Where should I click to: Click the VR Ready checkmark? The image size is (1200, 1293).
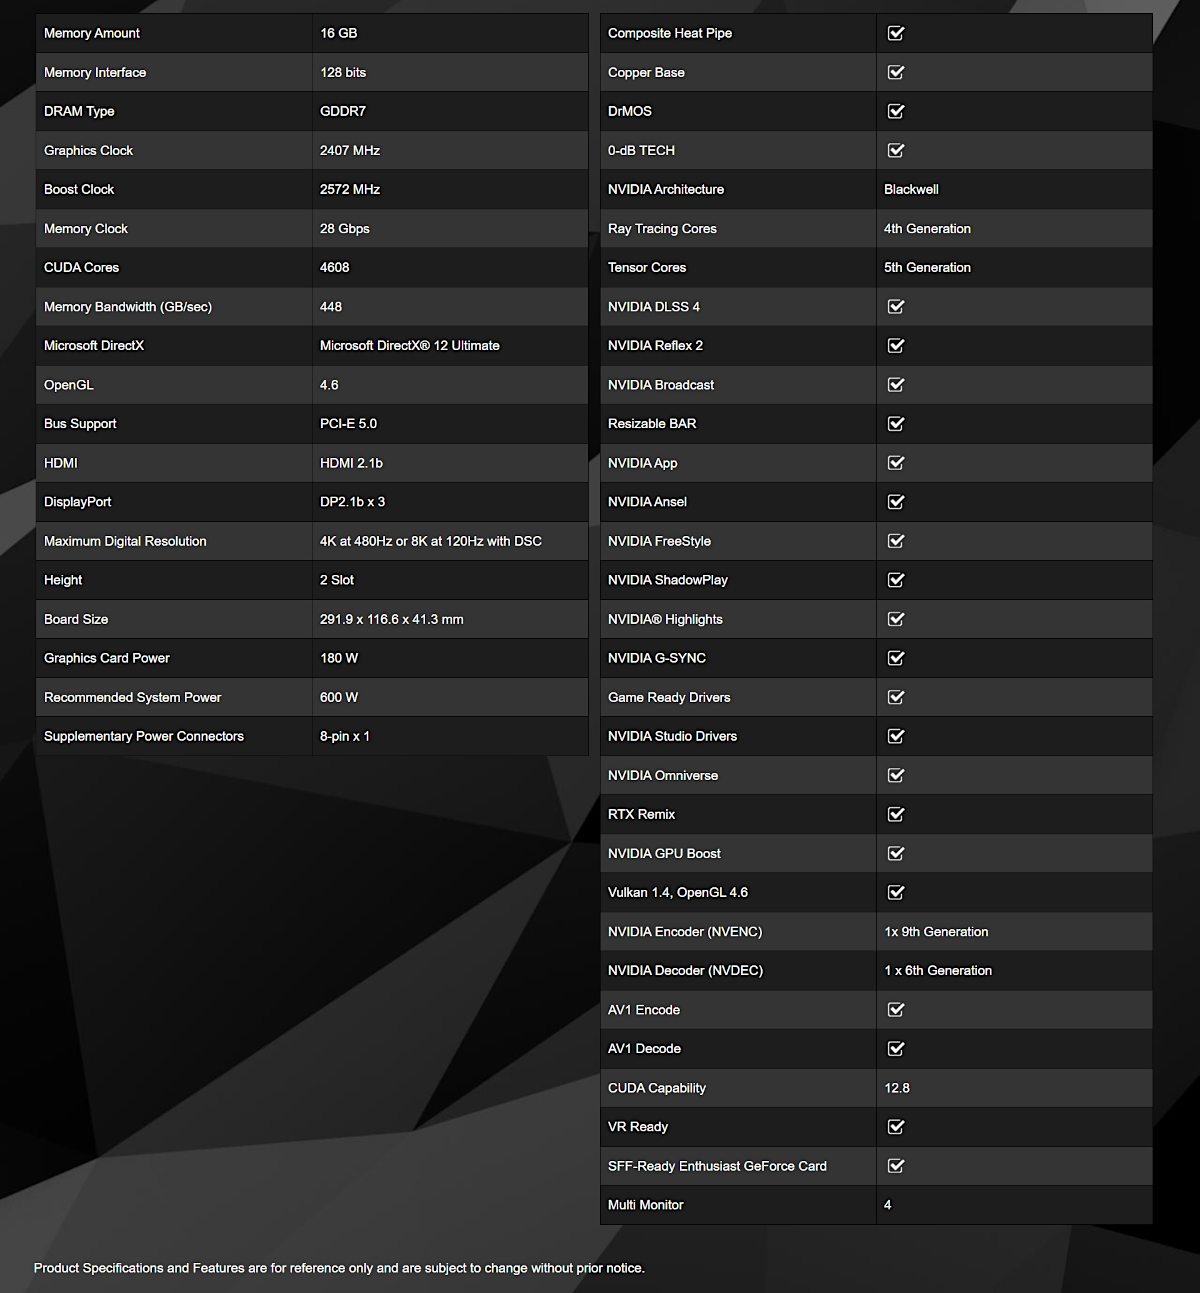tap(896, 1127)
